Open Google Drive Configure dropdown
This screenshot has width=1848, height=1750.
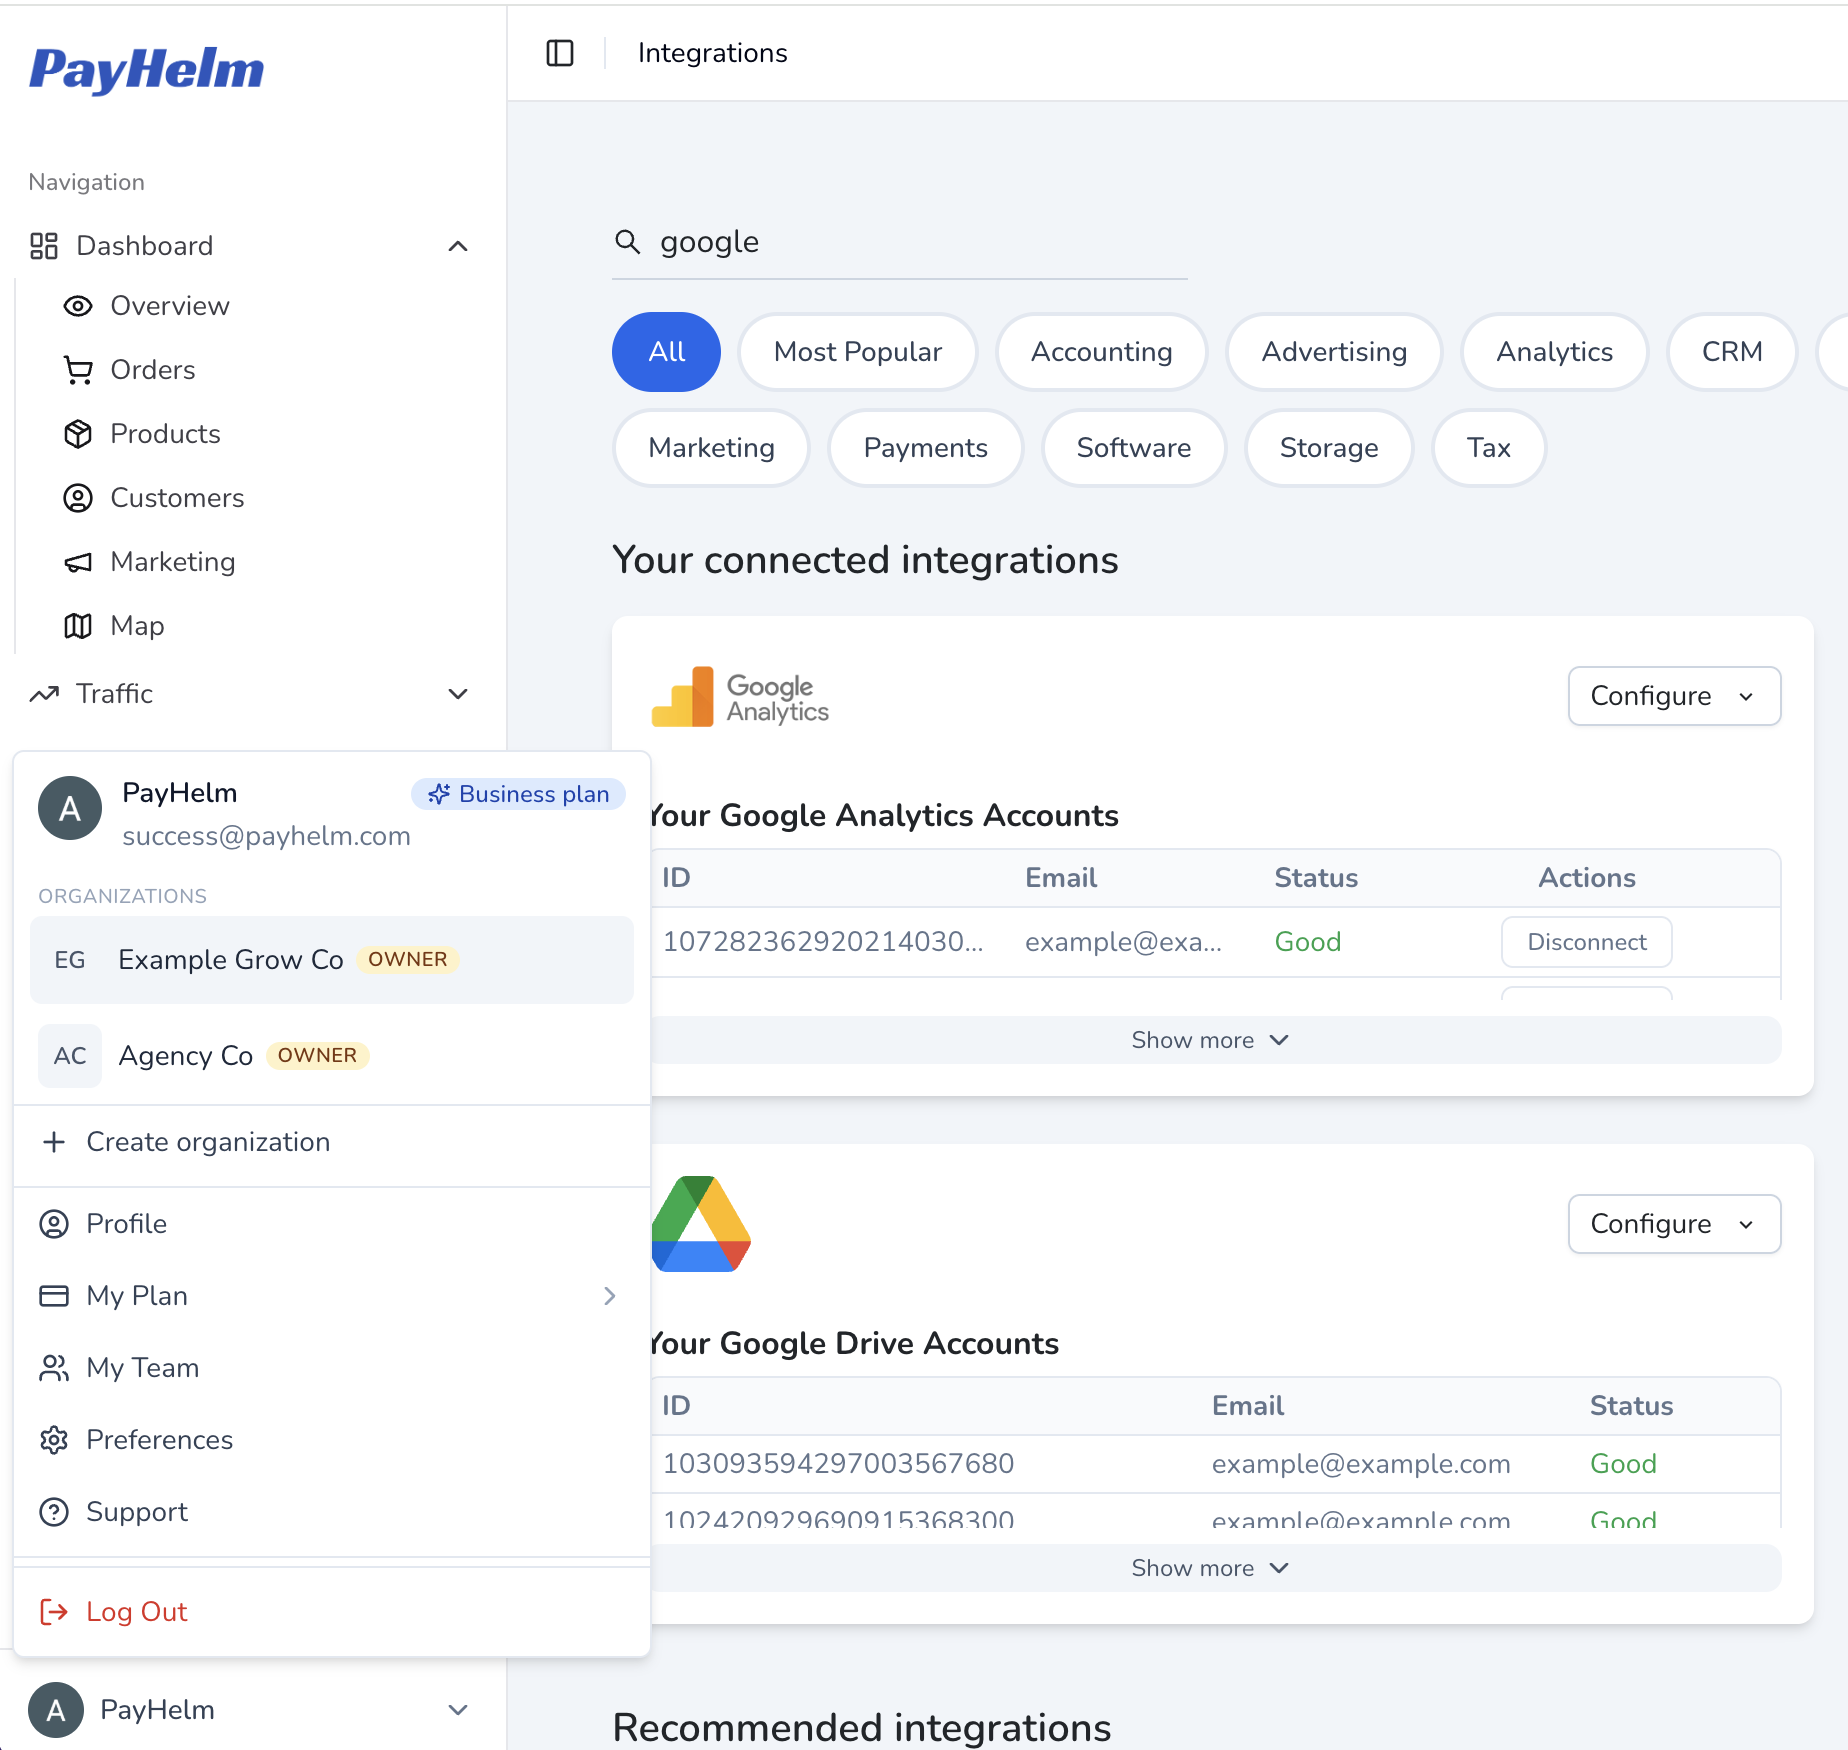click(x=1674, y=1224)
